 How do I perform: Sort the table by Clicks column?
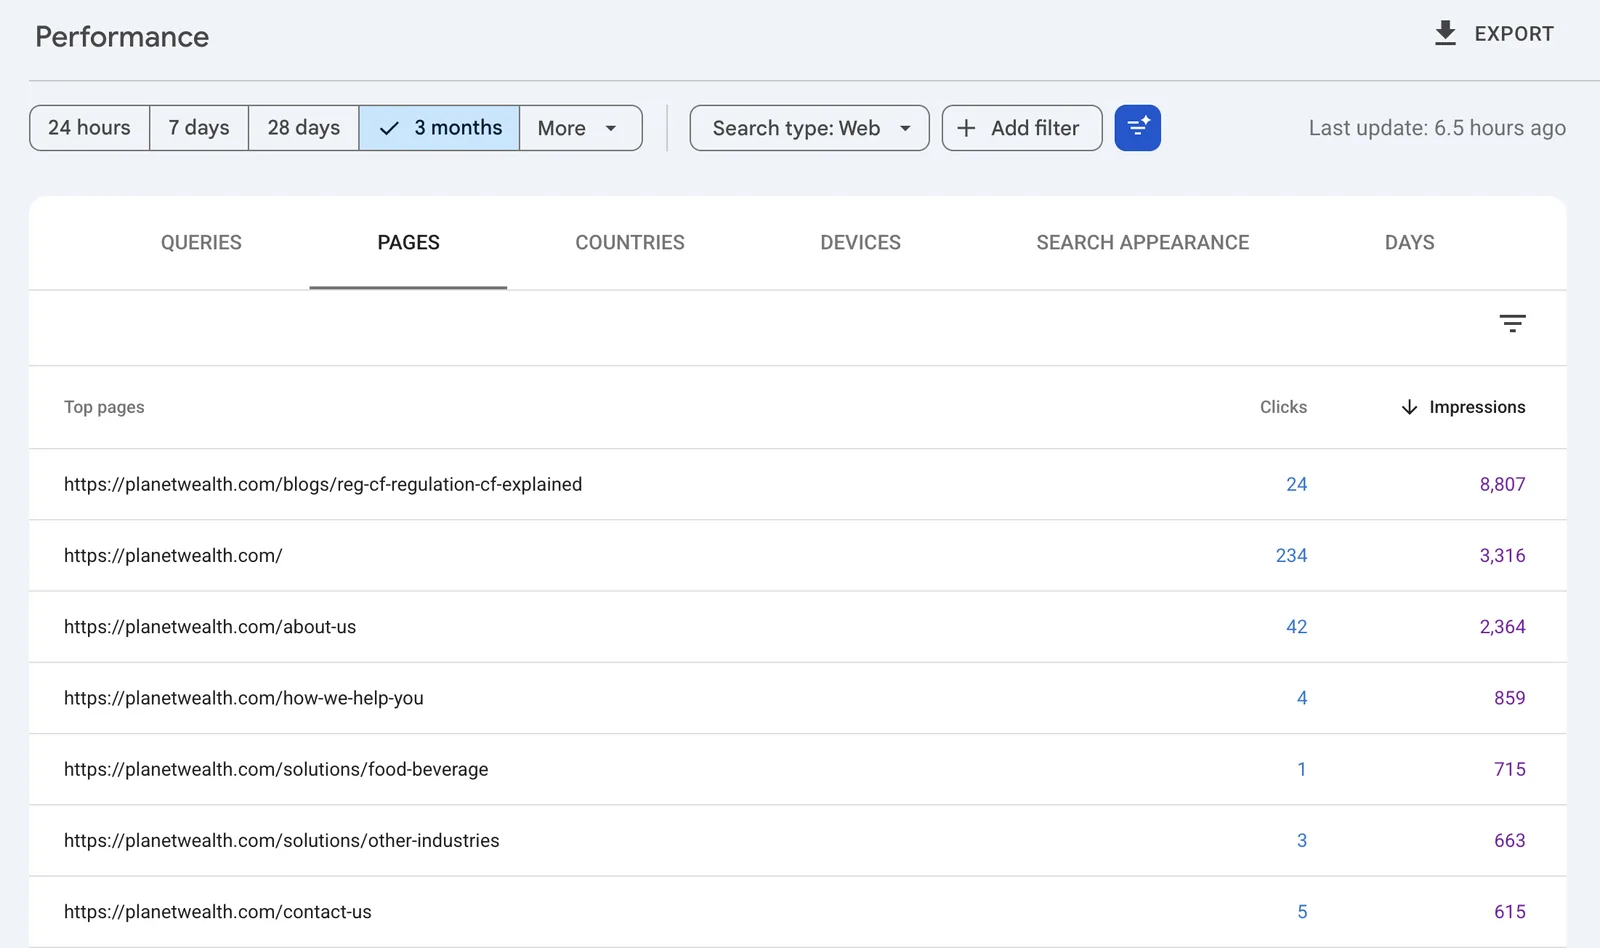(1283, 407)
